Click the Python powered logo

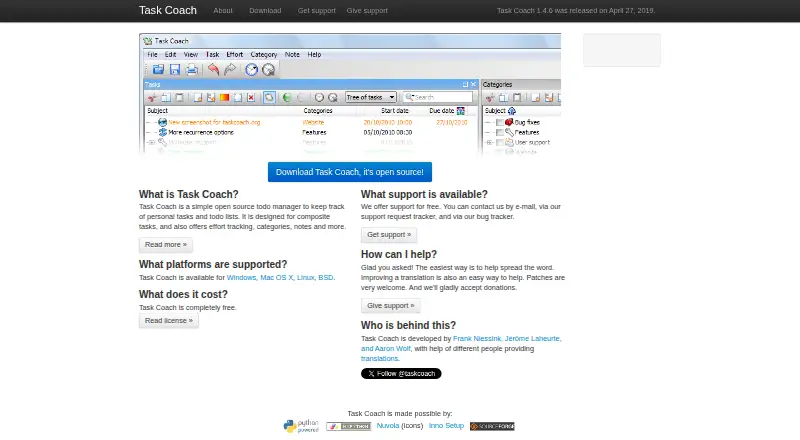coord(301,426)
